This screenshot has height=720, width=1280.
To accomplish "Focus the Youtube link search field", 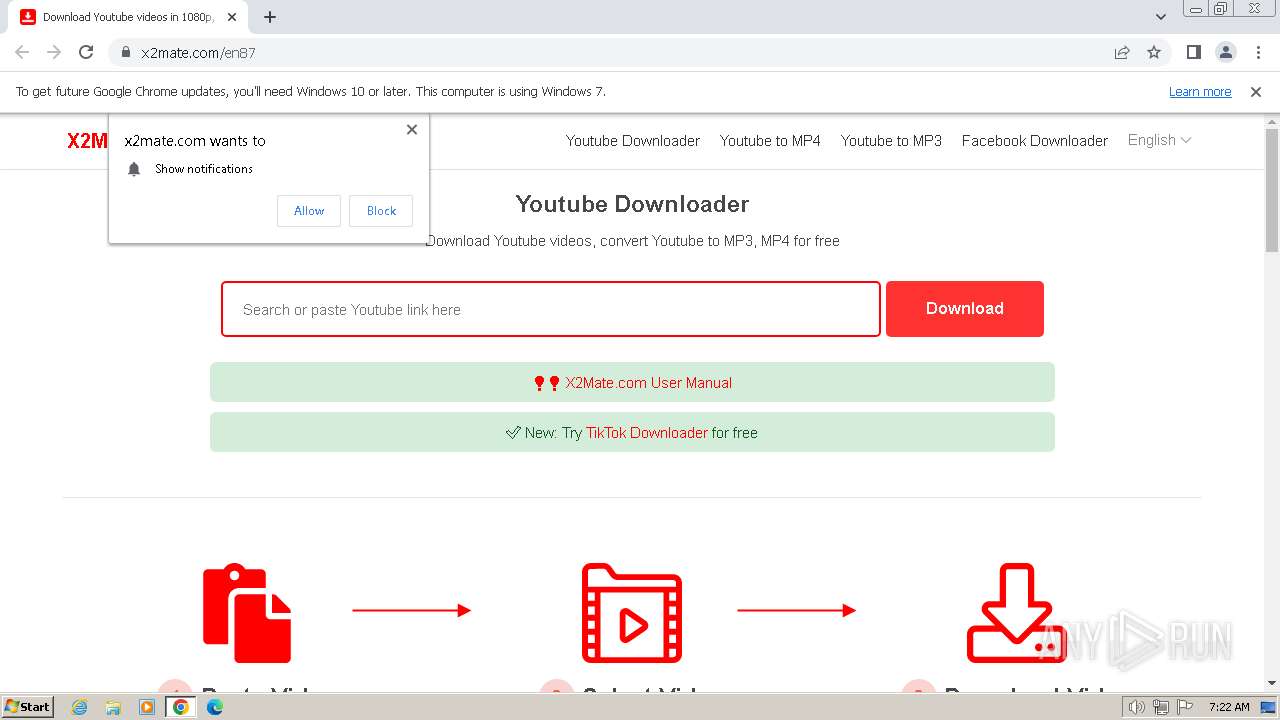I will pyautogui.click(x=551, y=309).
